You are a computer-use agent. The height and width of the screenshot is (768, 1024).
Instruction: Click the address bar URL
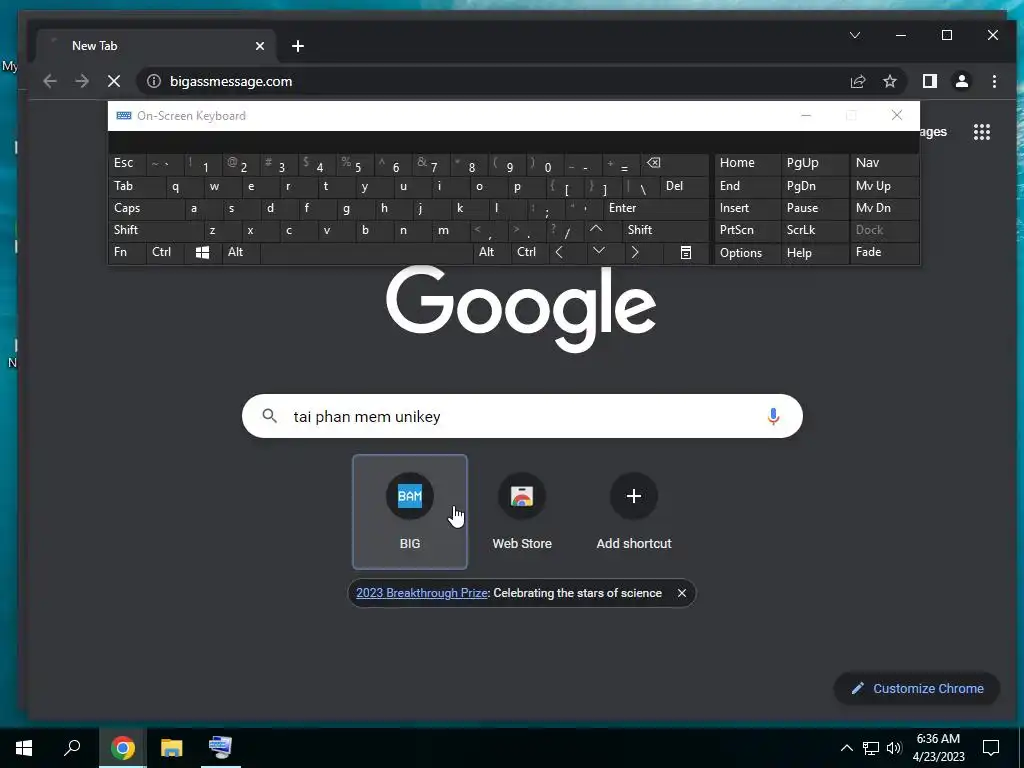pos(231,81)
